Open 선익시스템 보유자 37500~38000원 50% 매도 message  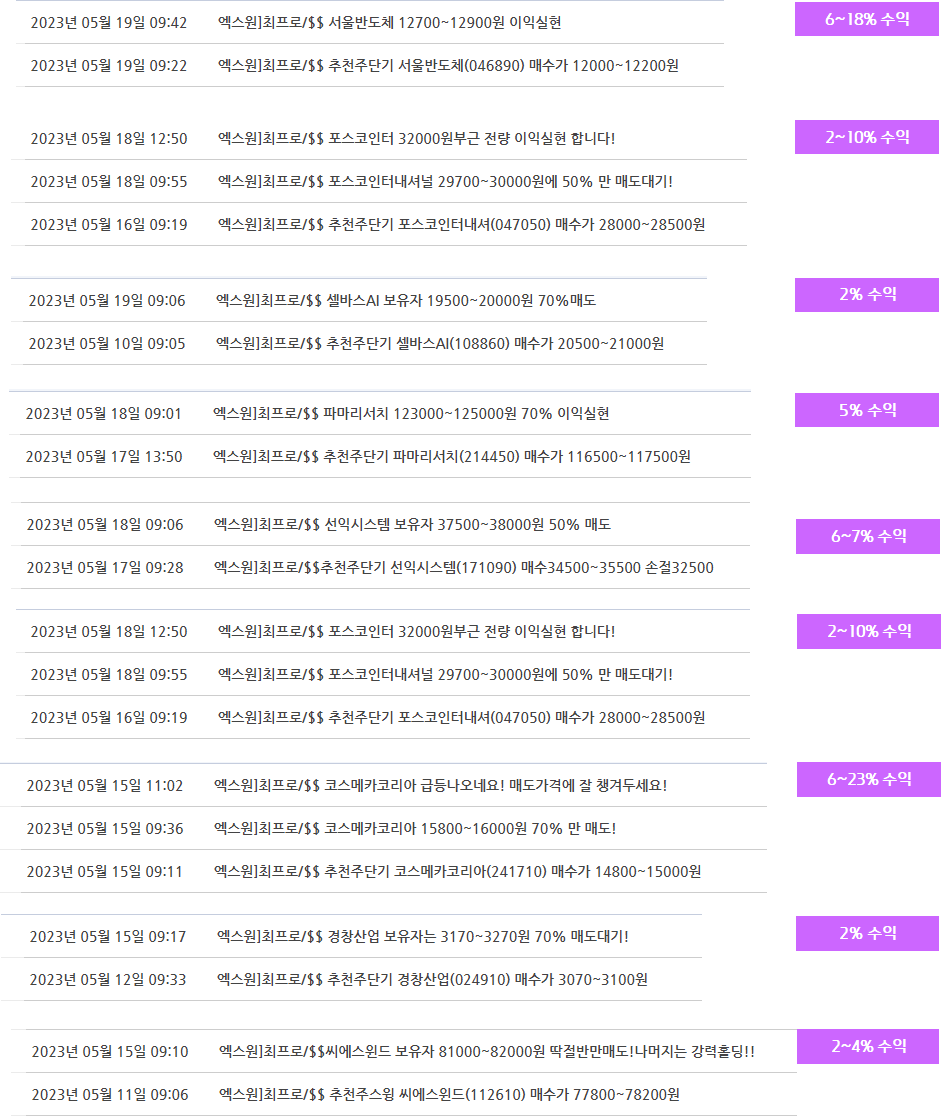pos(412,524)
